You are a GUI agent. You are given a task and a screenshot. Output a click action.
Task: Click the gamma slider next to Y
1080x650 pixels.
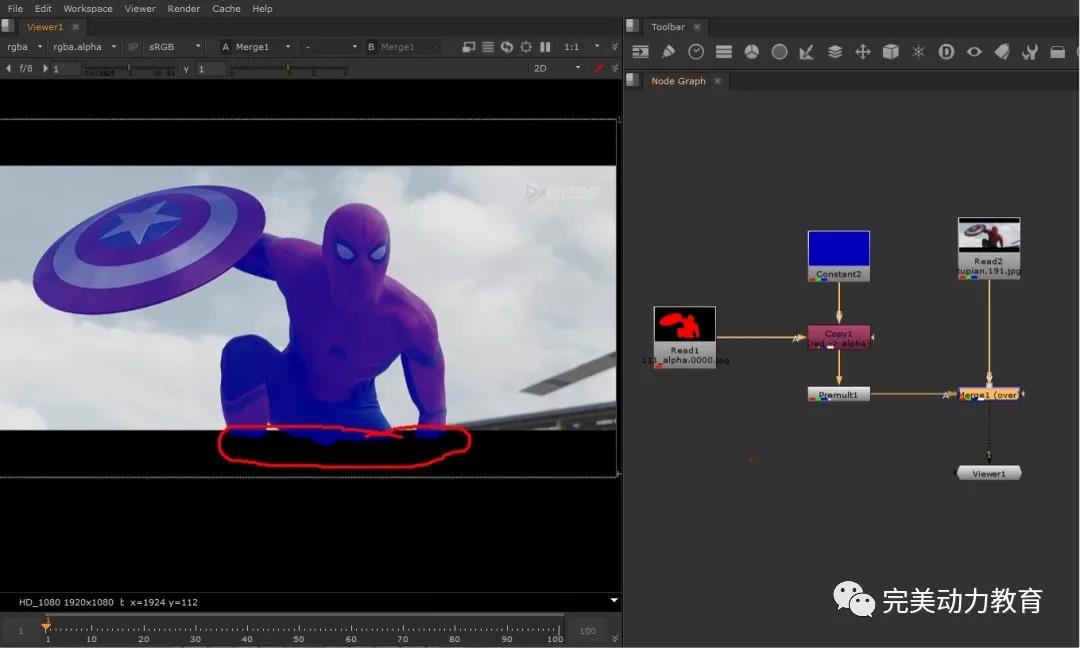coord(289,68)
